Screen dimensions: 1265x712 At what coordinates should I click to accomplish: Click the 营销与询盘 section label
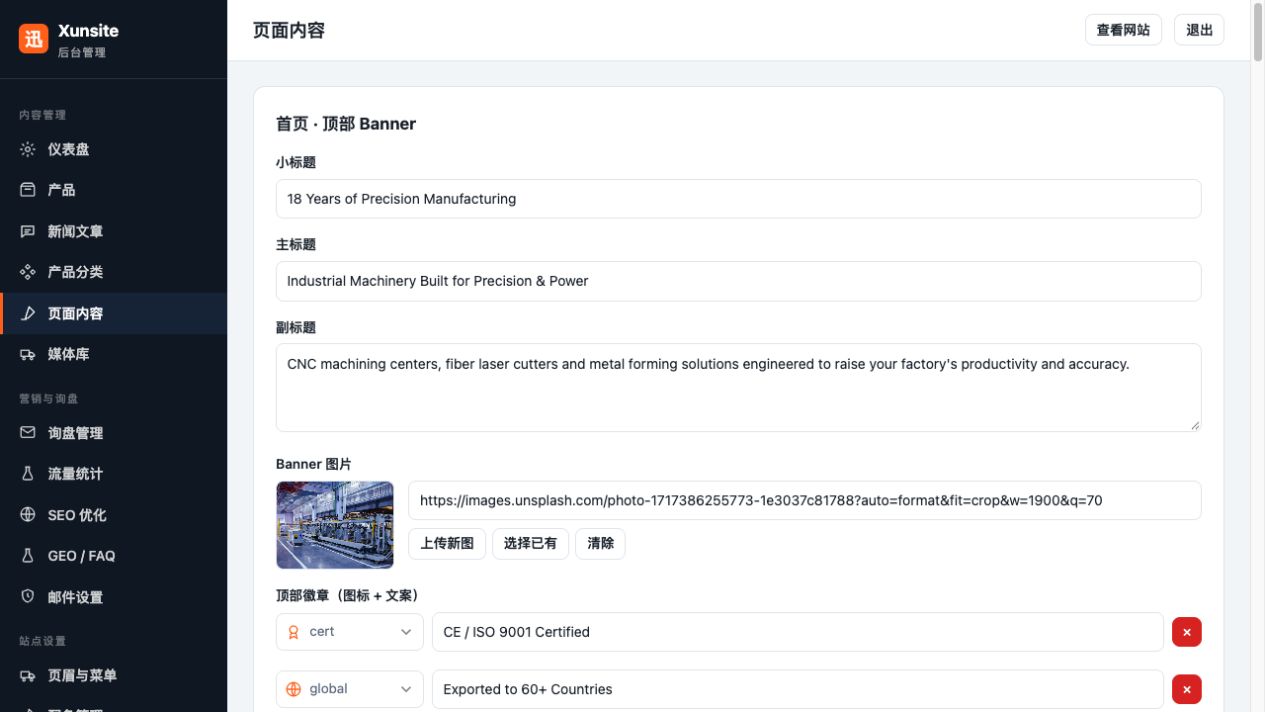click(x=48, y=398)
